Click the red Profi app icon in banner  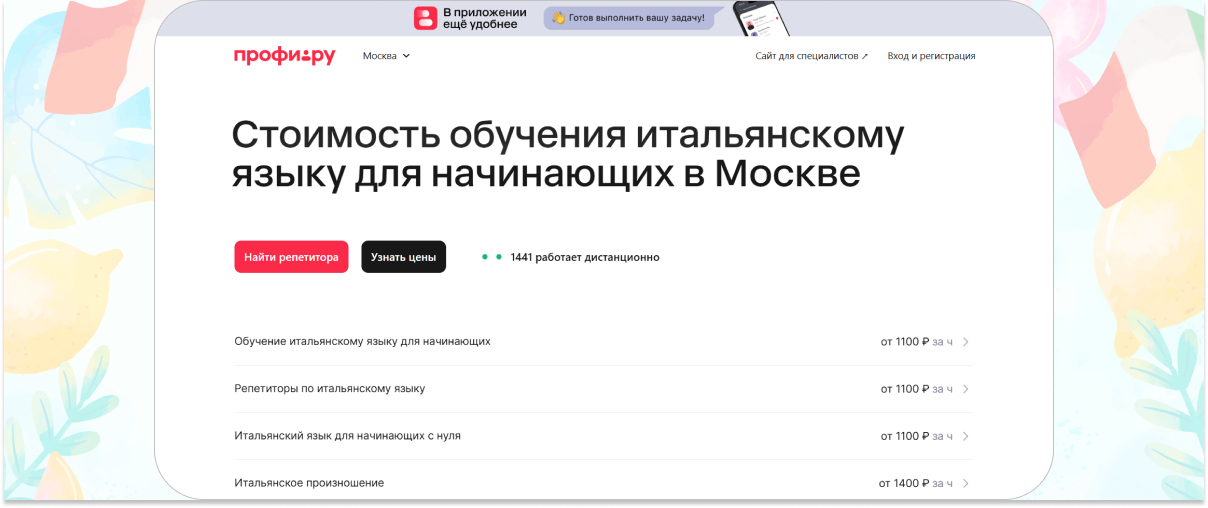pos(426,18)
